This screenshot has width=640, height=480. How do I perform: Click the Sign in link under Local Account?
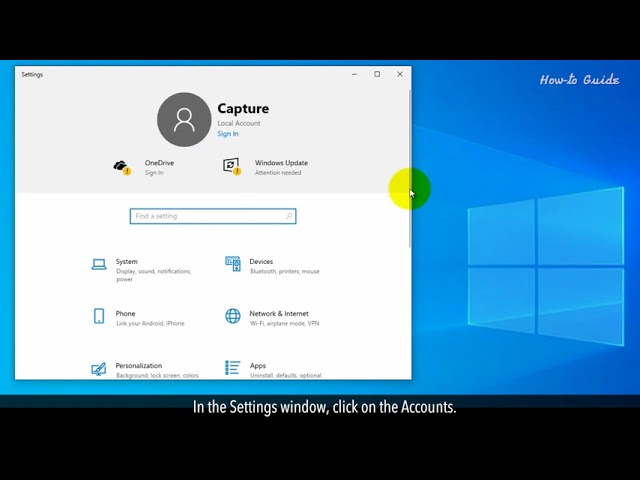pos(228,134)
